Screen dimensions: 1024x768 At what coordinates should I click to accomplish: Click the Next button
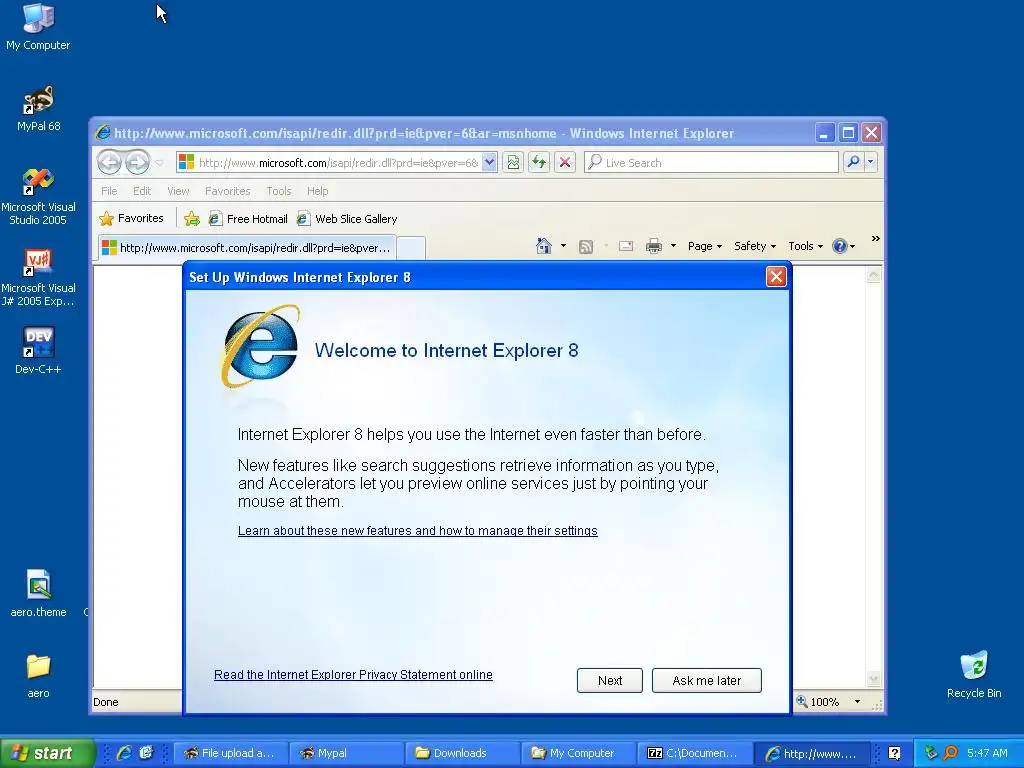[609, 680]
